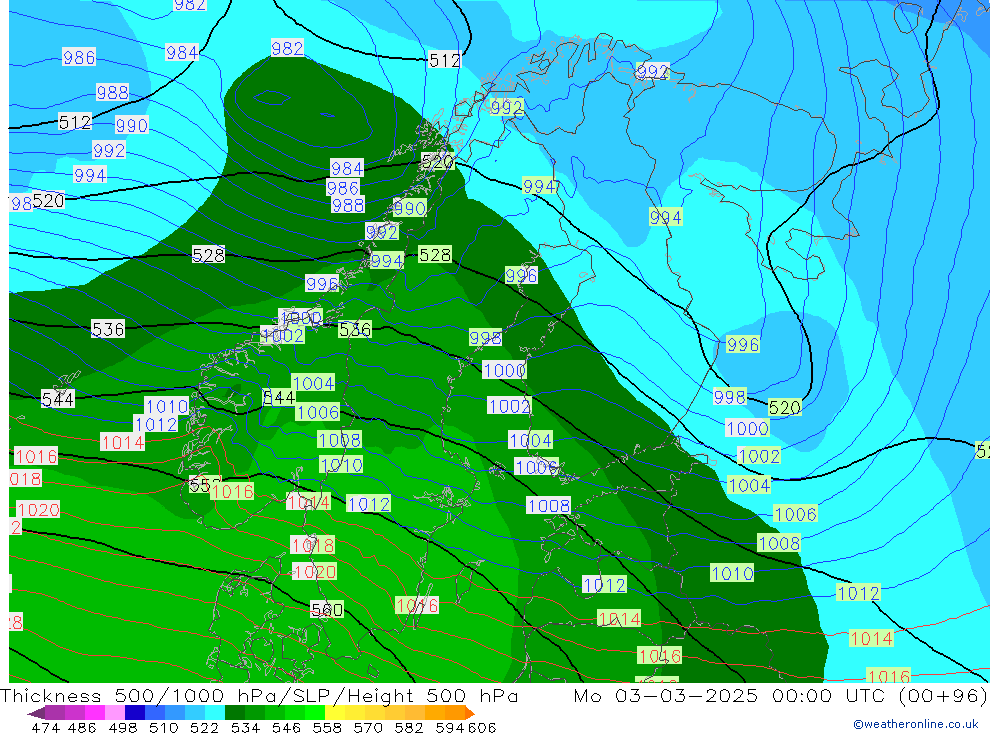Select the bright lime green legend swatch
Viewport: 1000px width, 733px height.
click(314, 713)
